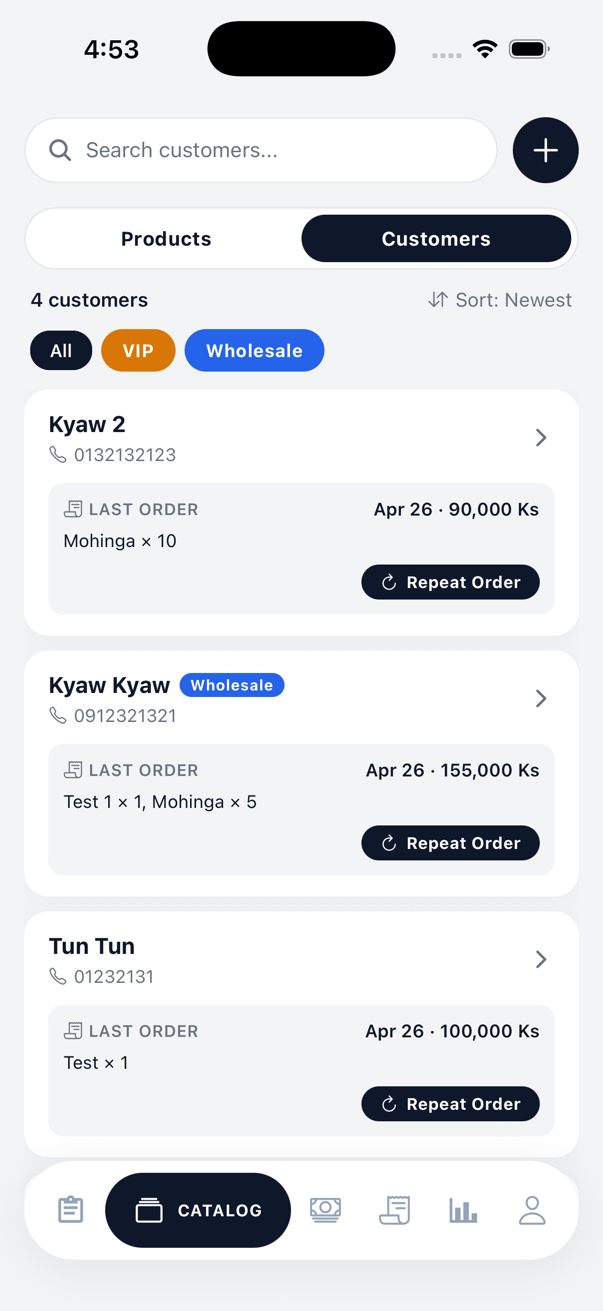Toggle the Wholesale filter chip
The height and width of the screenshot is (1311, 603).
point(254,350)
